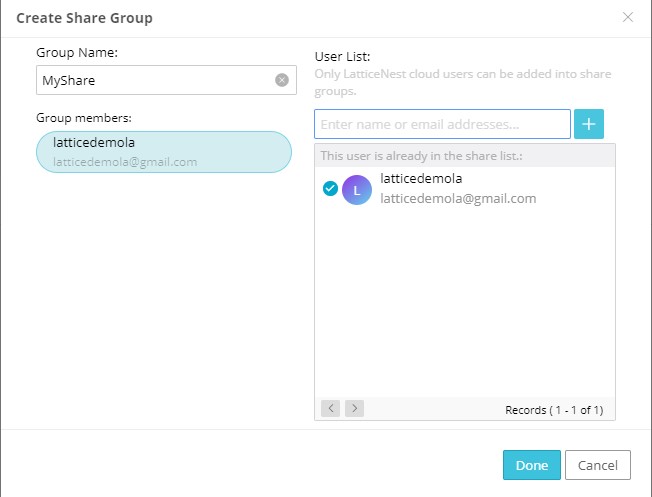Click the 'already in the share list' header

pyautogui.click(x=421, y=156)
